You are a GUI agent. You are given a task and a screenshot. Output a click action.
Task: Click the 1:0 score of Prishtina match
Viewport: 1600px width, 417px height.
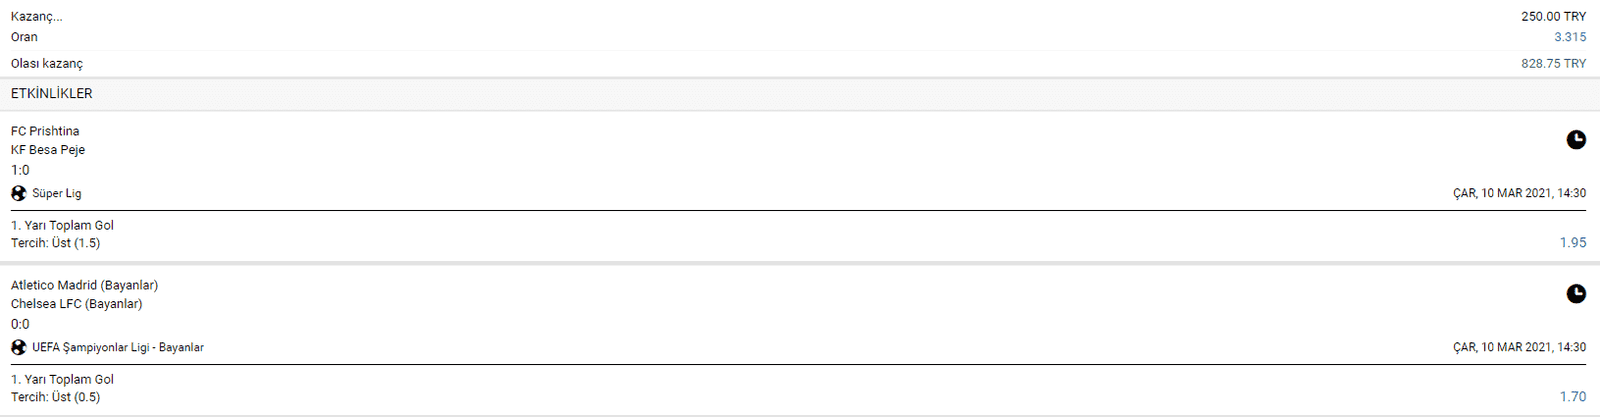point(21,170)
